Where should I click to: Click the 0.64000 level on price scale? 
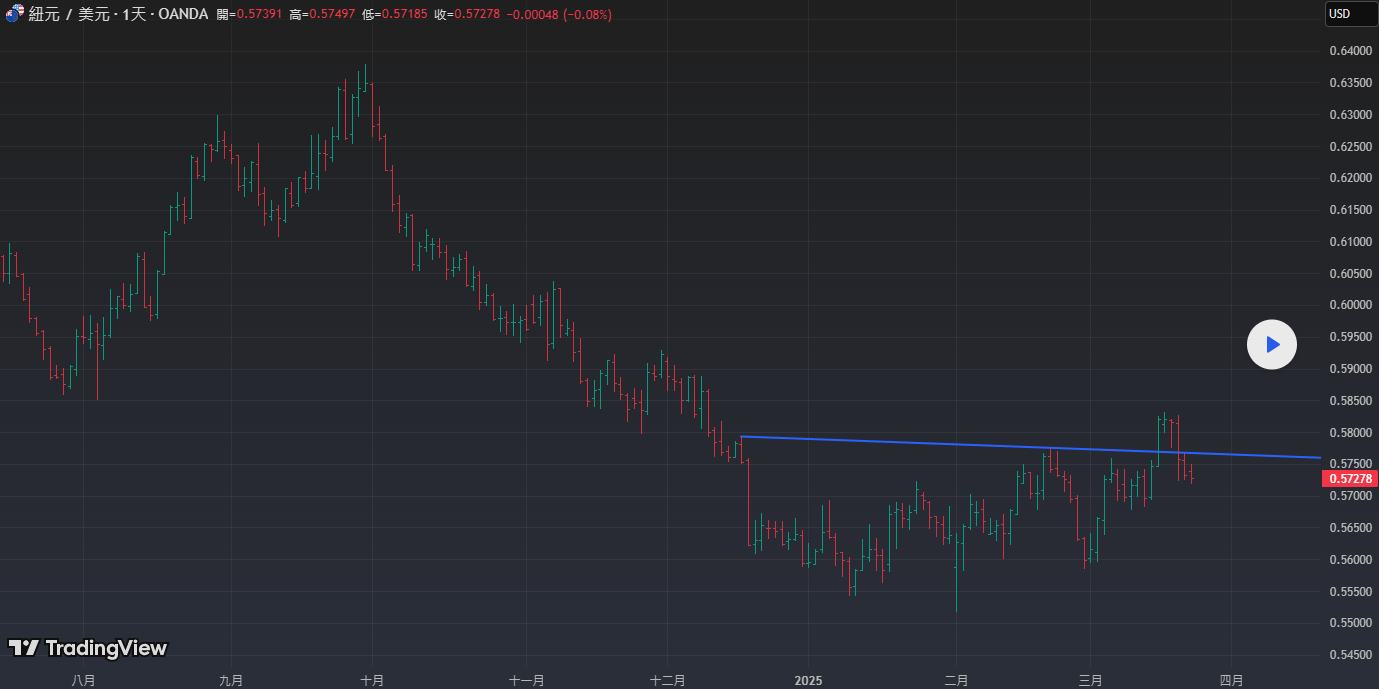point(1349,51)
